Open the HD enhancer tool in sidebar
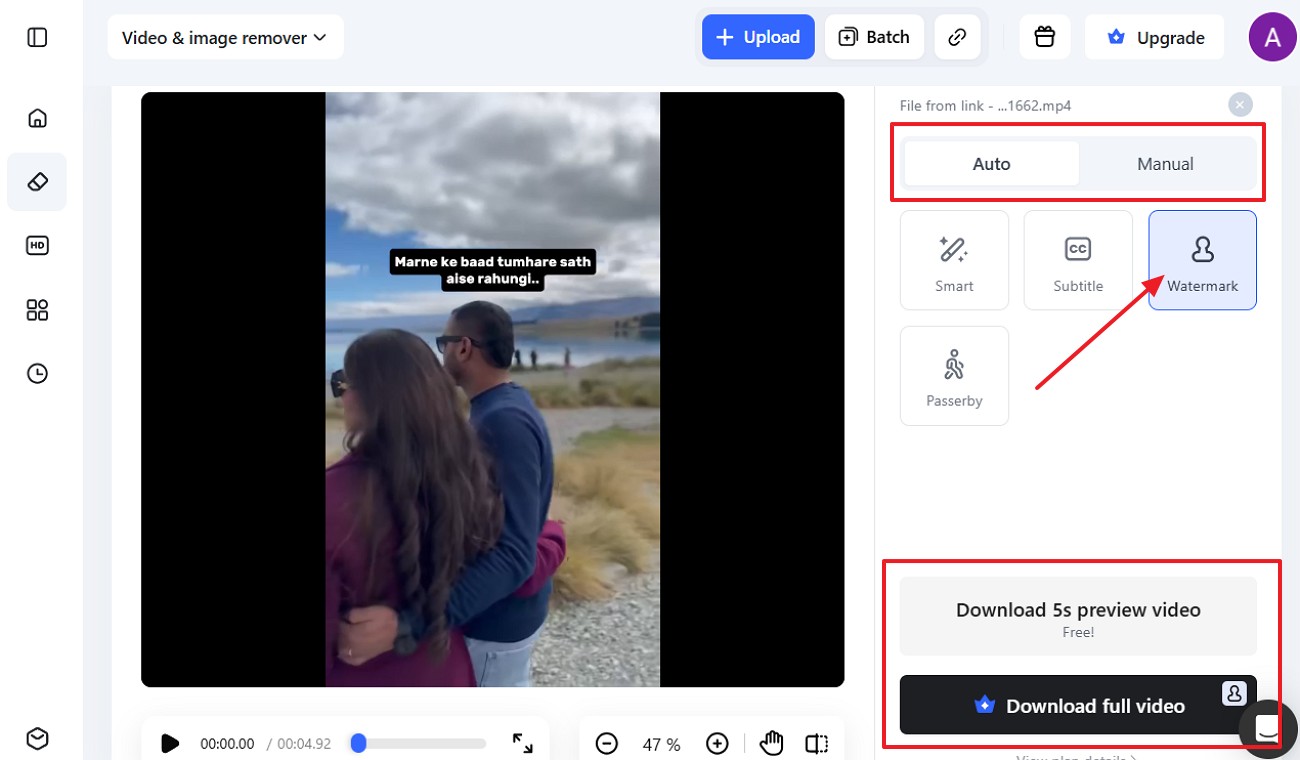1300x760 pixels. click(x=37, y=246)
